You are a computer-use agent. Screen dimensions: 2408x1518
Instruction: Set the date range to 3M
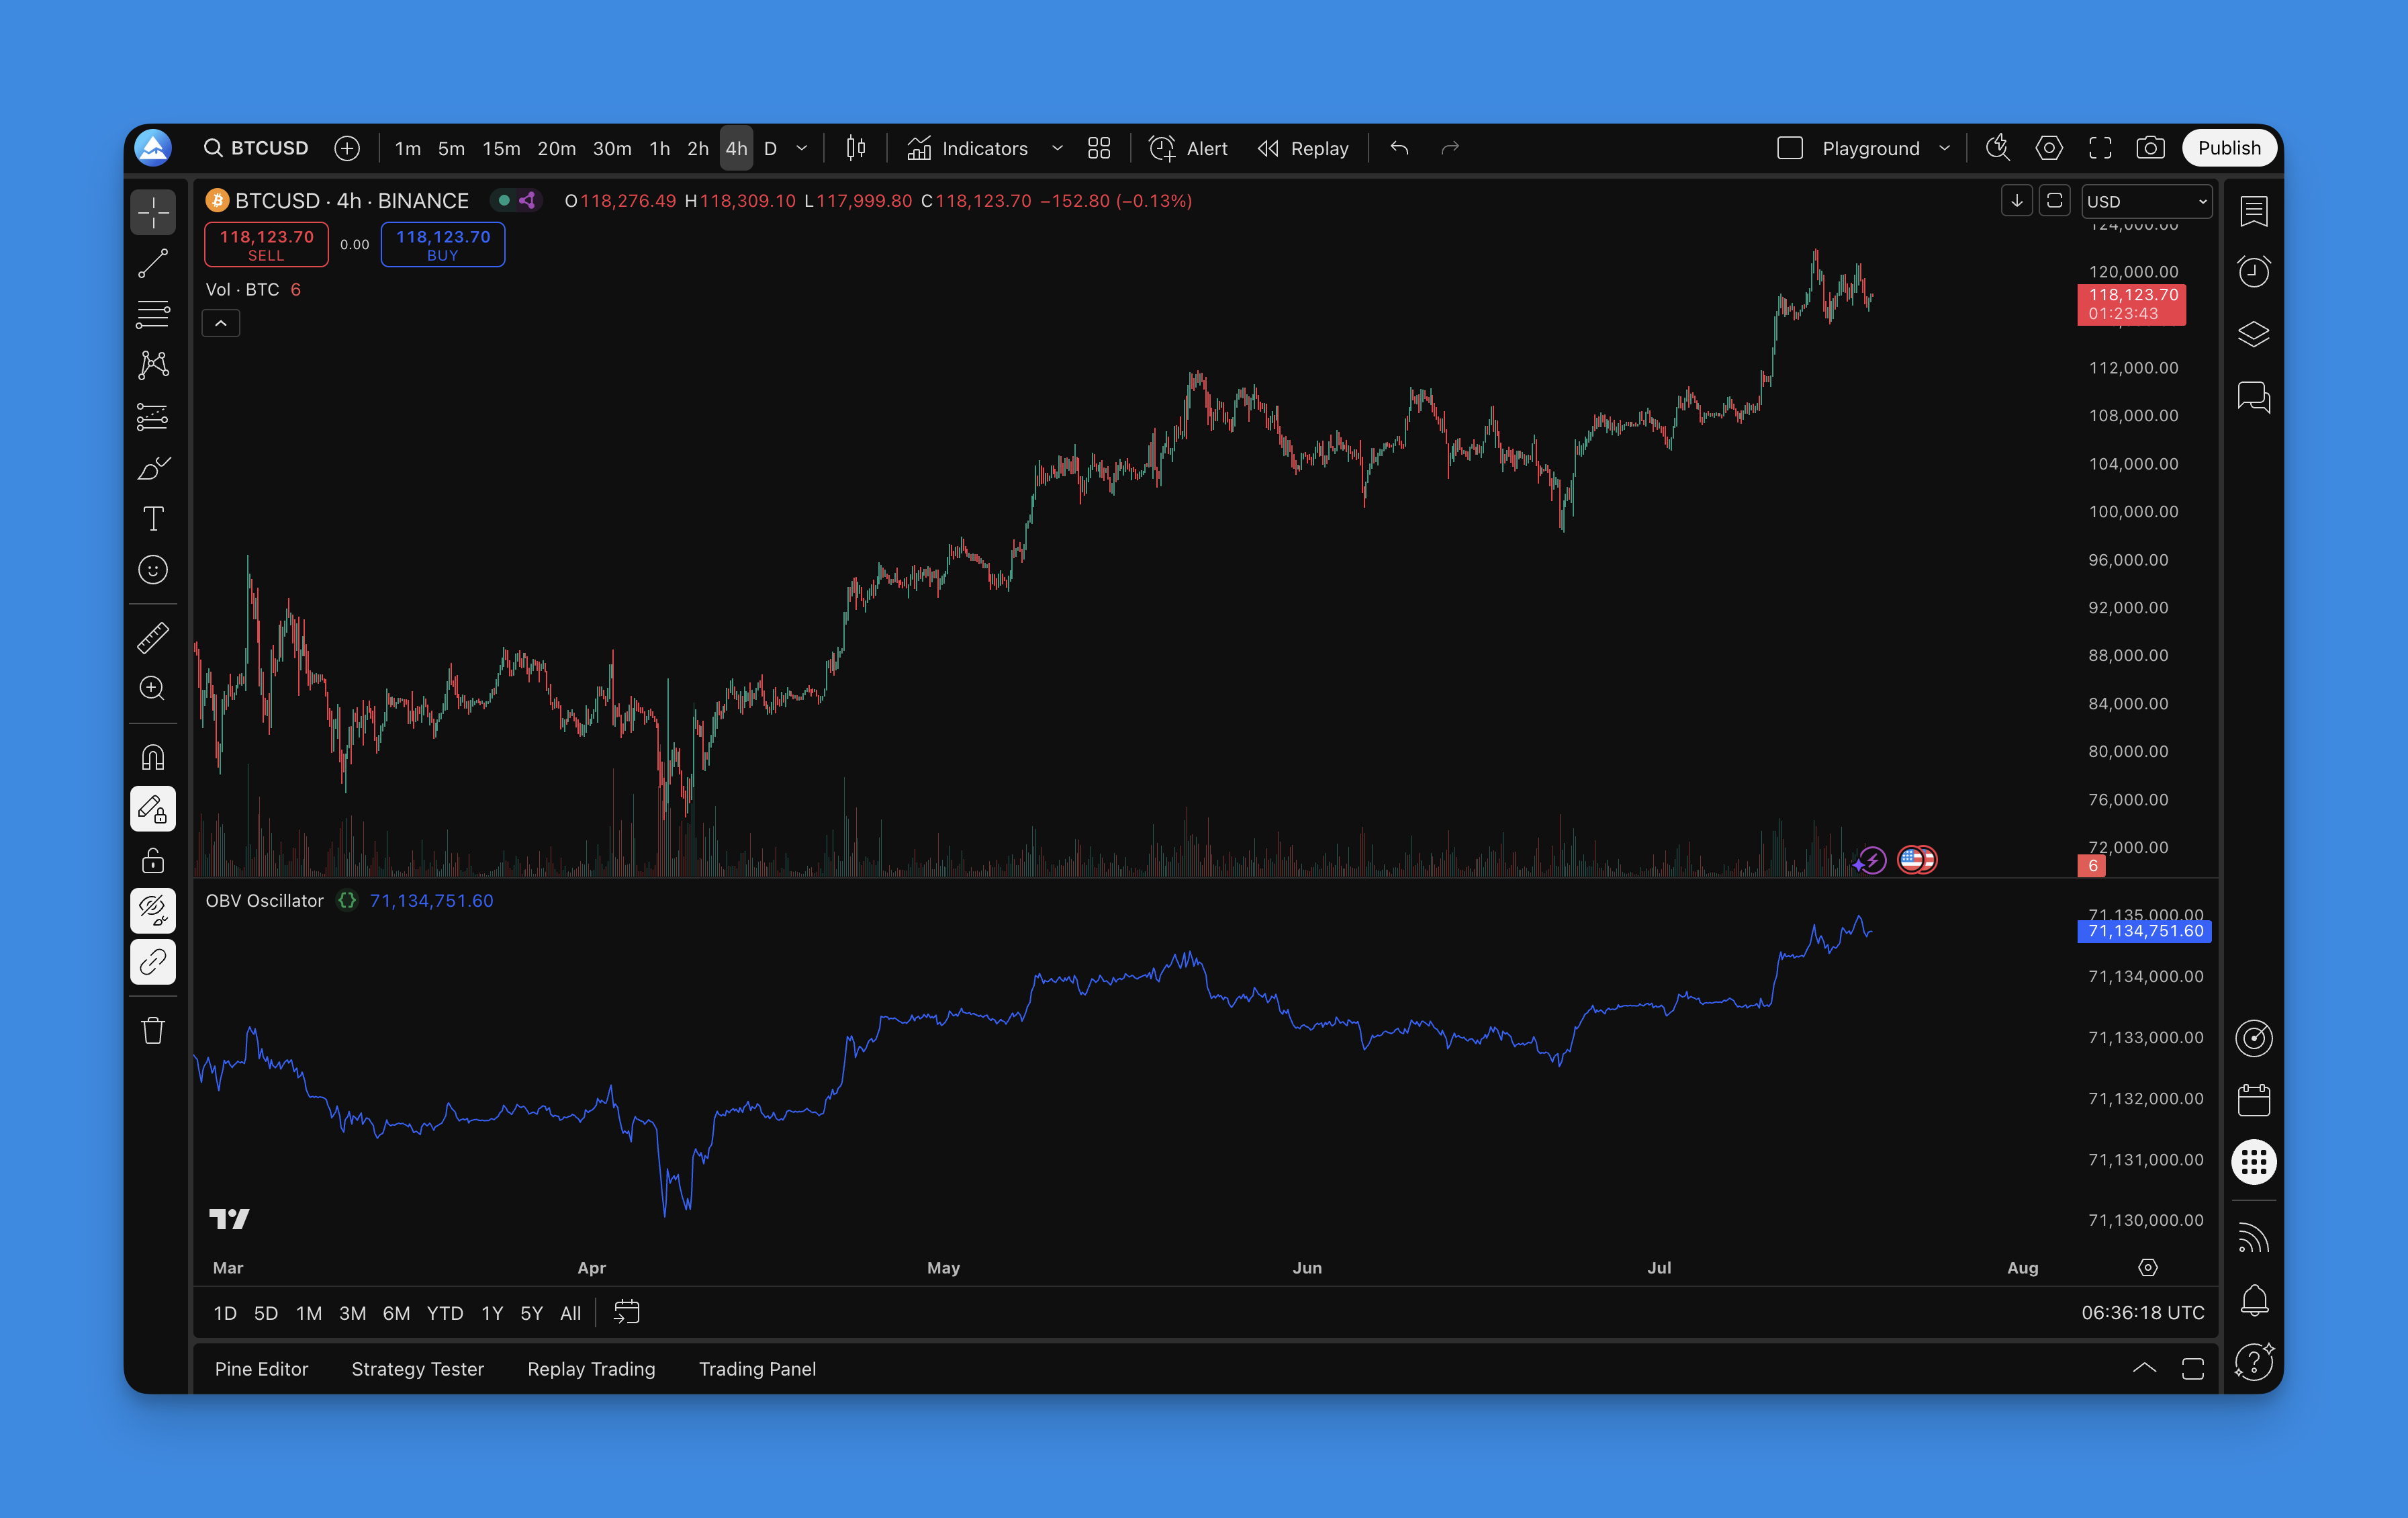(x=352, y=1313)
